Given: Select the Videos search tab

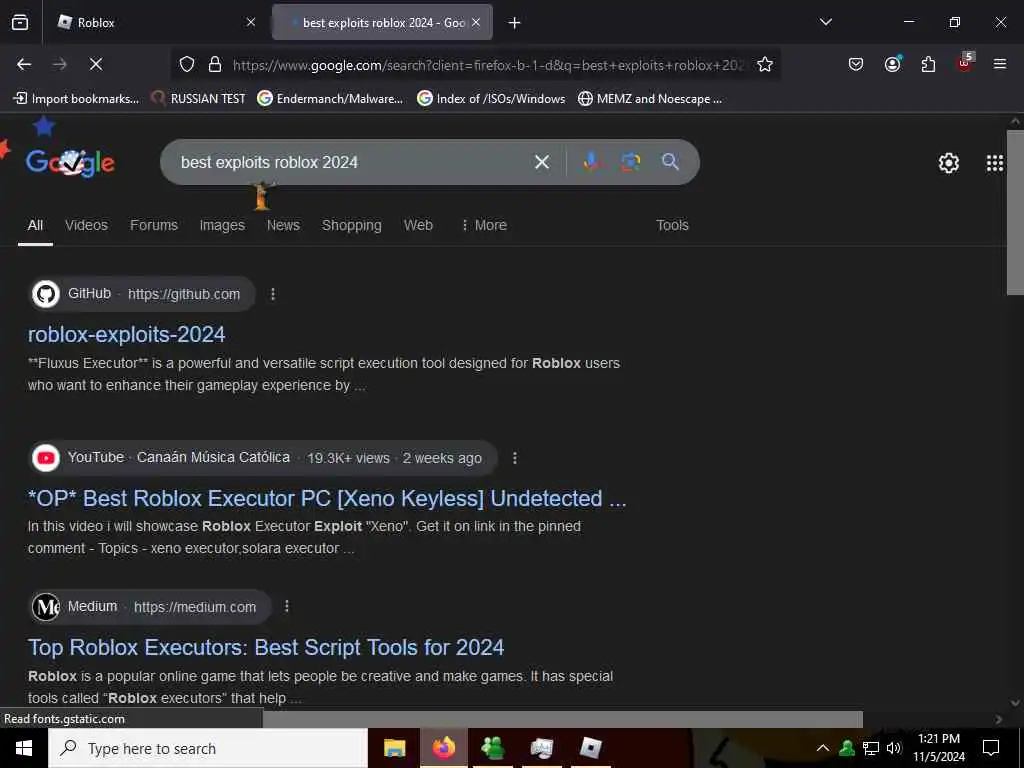Looking at the screenshot, I should 86,225.
